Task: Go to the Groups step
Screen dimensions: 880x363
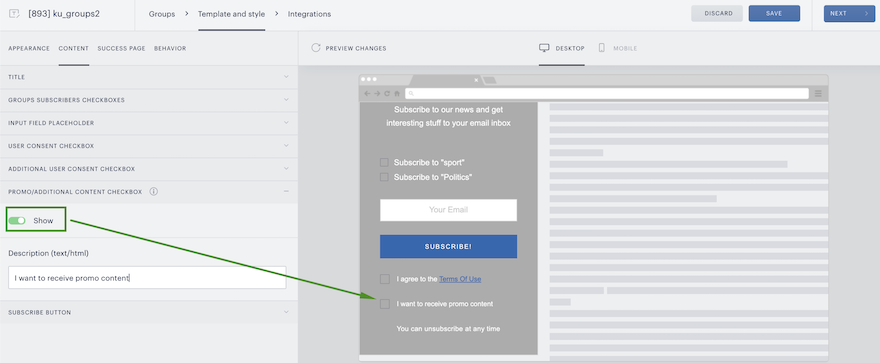Action: pyautogui.click(x=162, y=14)
